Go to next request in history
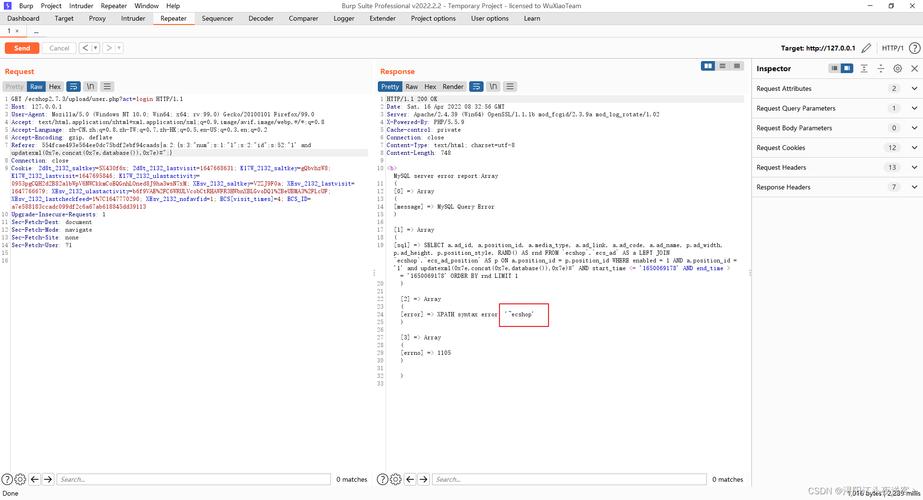Screen dimensions: 923x500 pos(108,48)
